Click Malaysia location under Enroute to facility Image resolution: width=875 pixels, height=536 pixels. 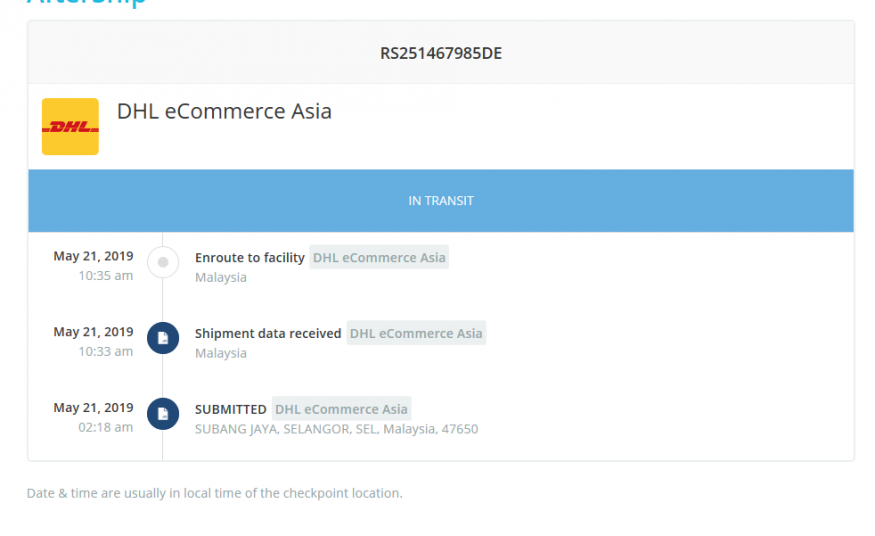pyautogui.click(x=221, y=277)
